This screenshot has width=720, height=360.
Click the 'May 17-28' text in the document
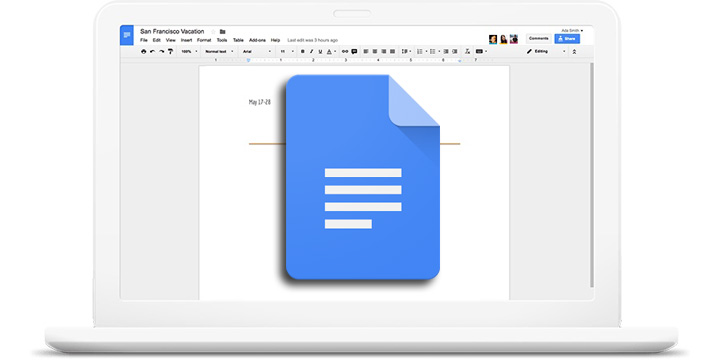pyautogui.click(x=260, y=102)
